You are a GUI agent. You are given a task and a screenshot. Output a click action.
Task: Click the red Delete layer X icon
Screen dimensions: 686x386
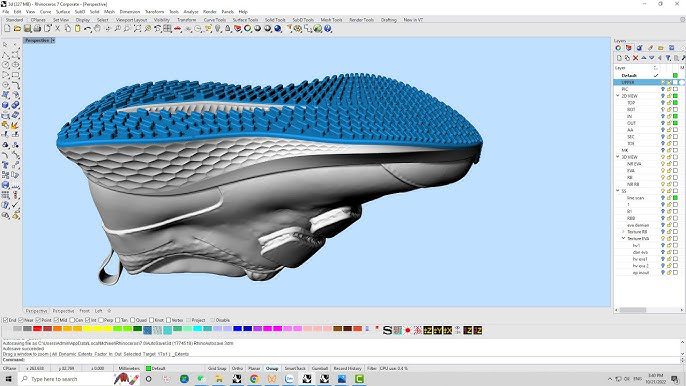tap(635, 58)
